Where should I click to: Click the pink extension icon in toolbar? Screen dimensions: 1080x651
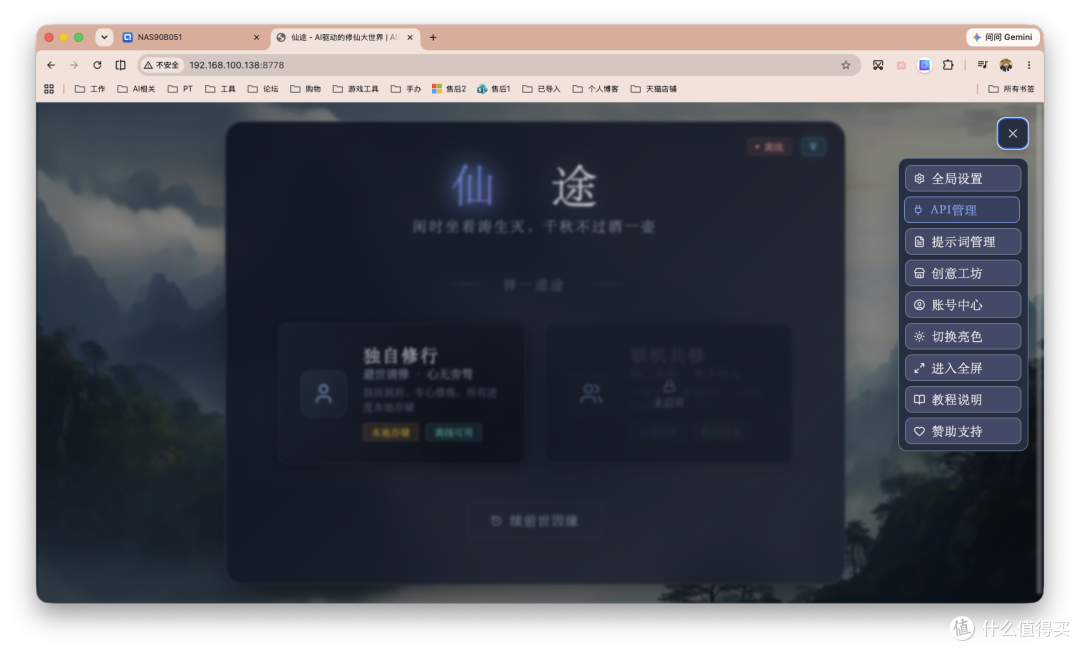click(x=901, y=65)
